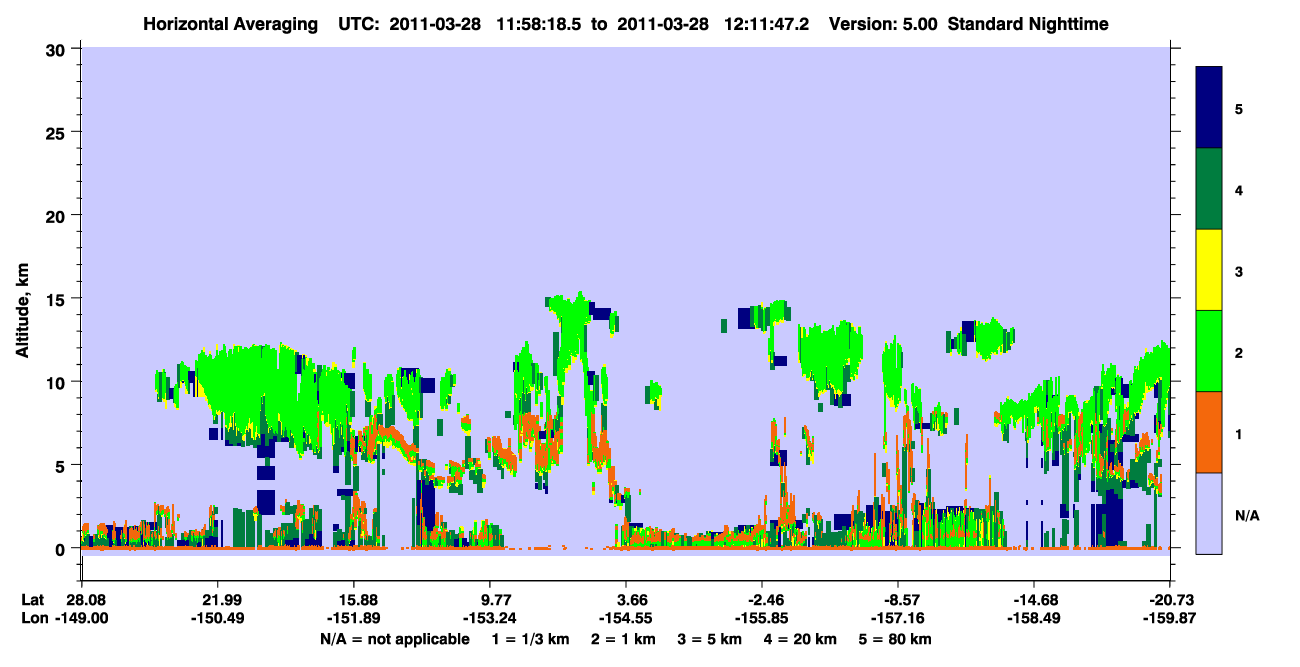The height and width of the screenshot is (667, 1300).
Task: Click the 'Altitude, km' axis label
Action: point(22,312)
